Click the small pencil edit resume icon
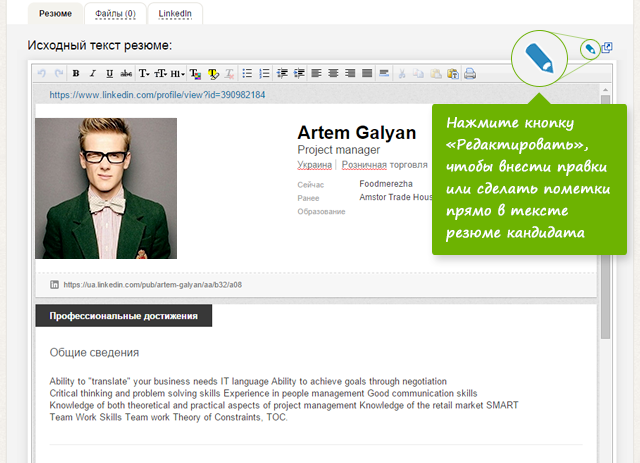Screen dimensions: 640x463 (590, 47)
